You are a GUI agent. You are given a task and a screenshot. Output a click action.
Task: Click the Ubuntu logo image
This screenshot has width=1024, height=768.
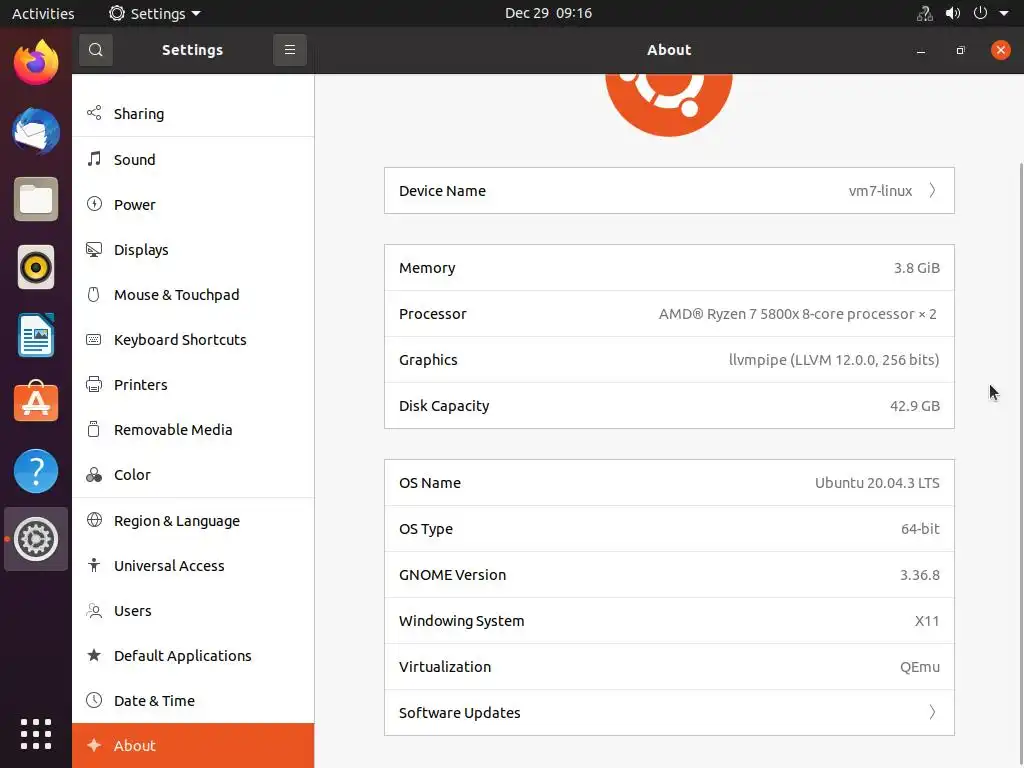(x=669, y=104)
